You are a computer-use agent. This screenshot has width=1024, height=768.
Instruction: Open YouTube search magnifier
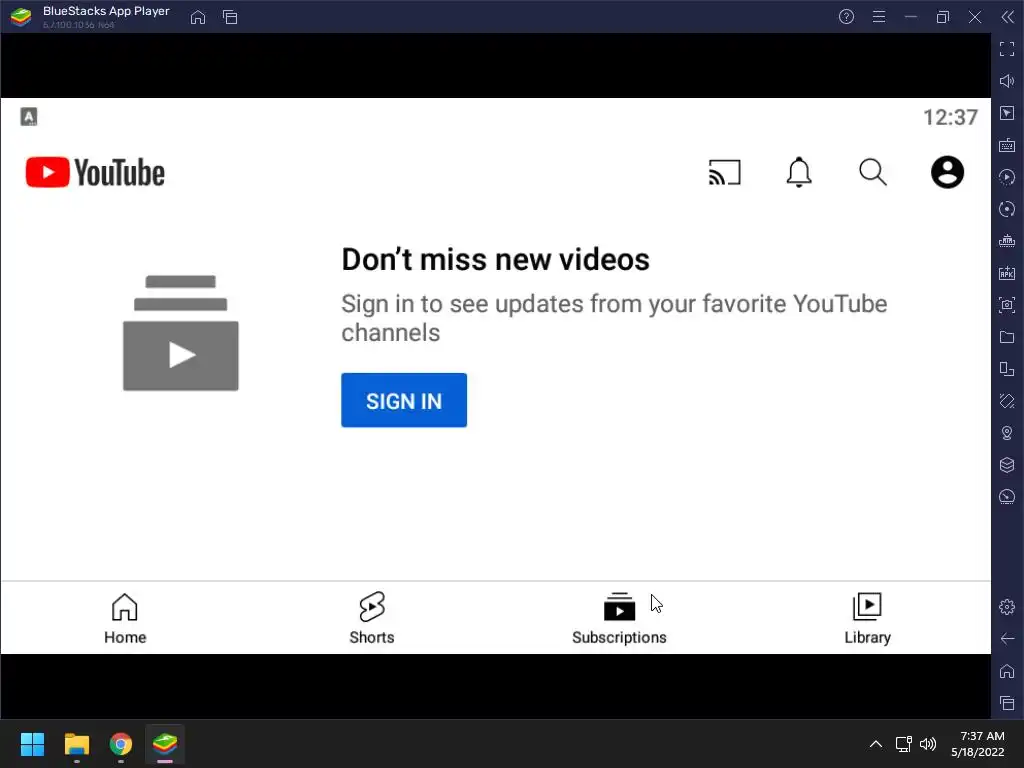[x=872, y=172]
